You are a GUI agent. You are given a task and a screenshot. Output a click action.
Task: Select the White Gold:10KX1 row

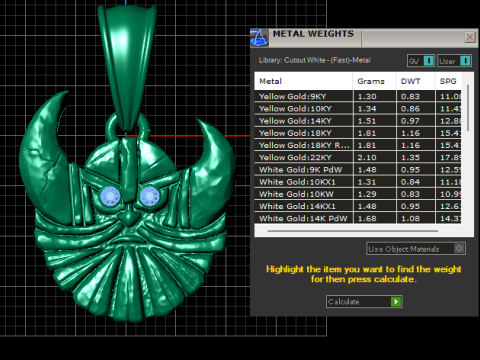[358, 182]
